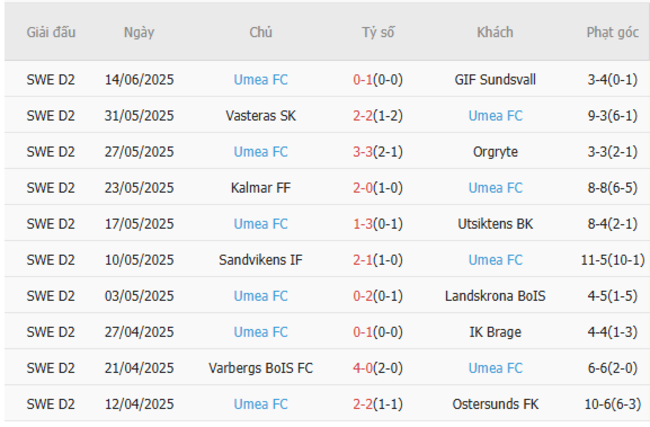Select the date 12/04/2025 cell
The height and width of the screenshot is (427, 650).
point(139,403)
